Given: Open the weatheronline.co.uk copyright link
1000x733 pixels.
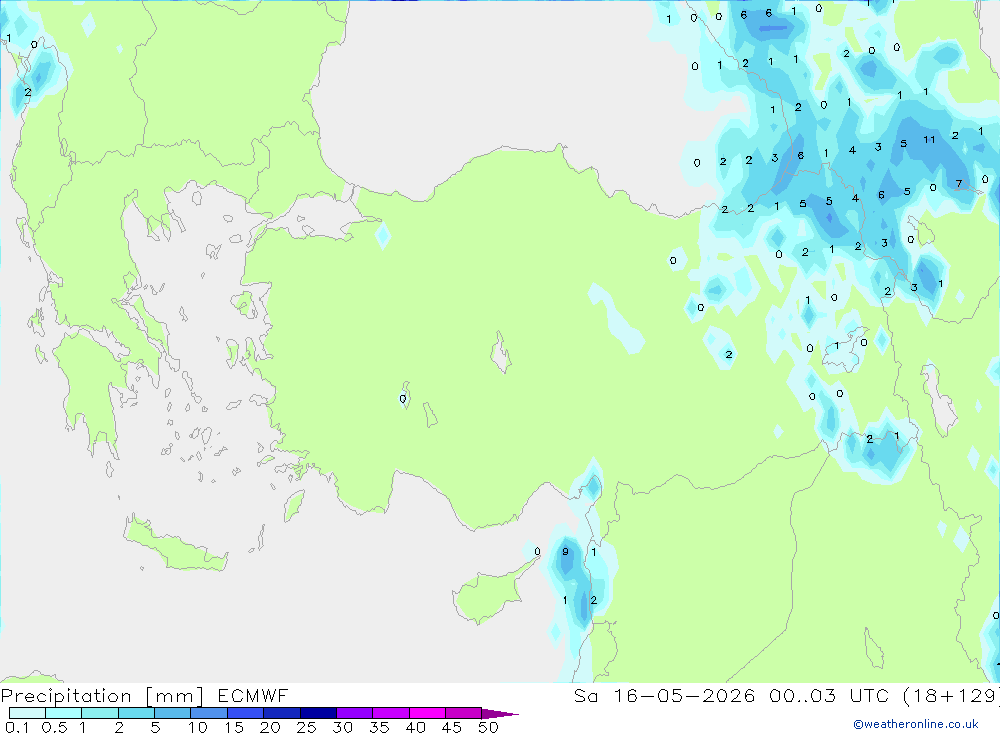Looking at the screenshot, I should click(x=916, y=724).
